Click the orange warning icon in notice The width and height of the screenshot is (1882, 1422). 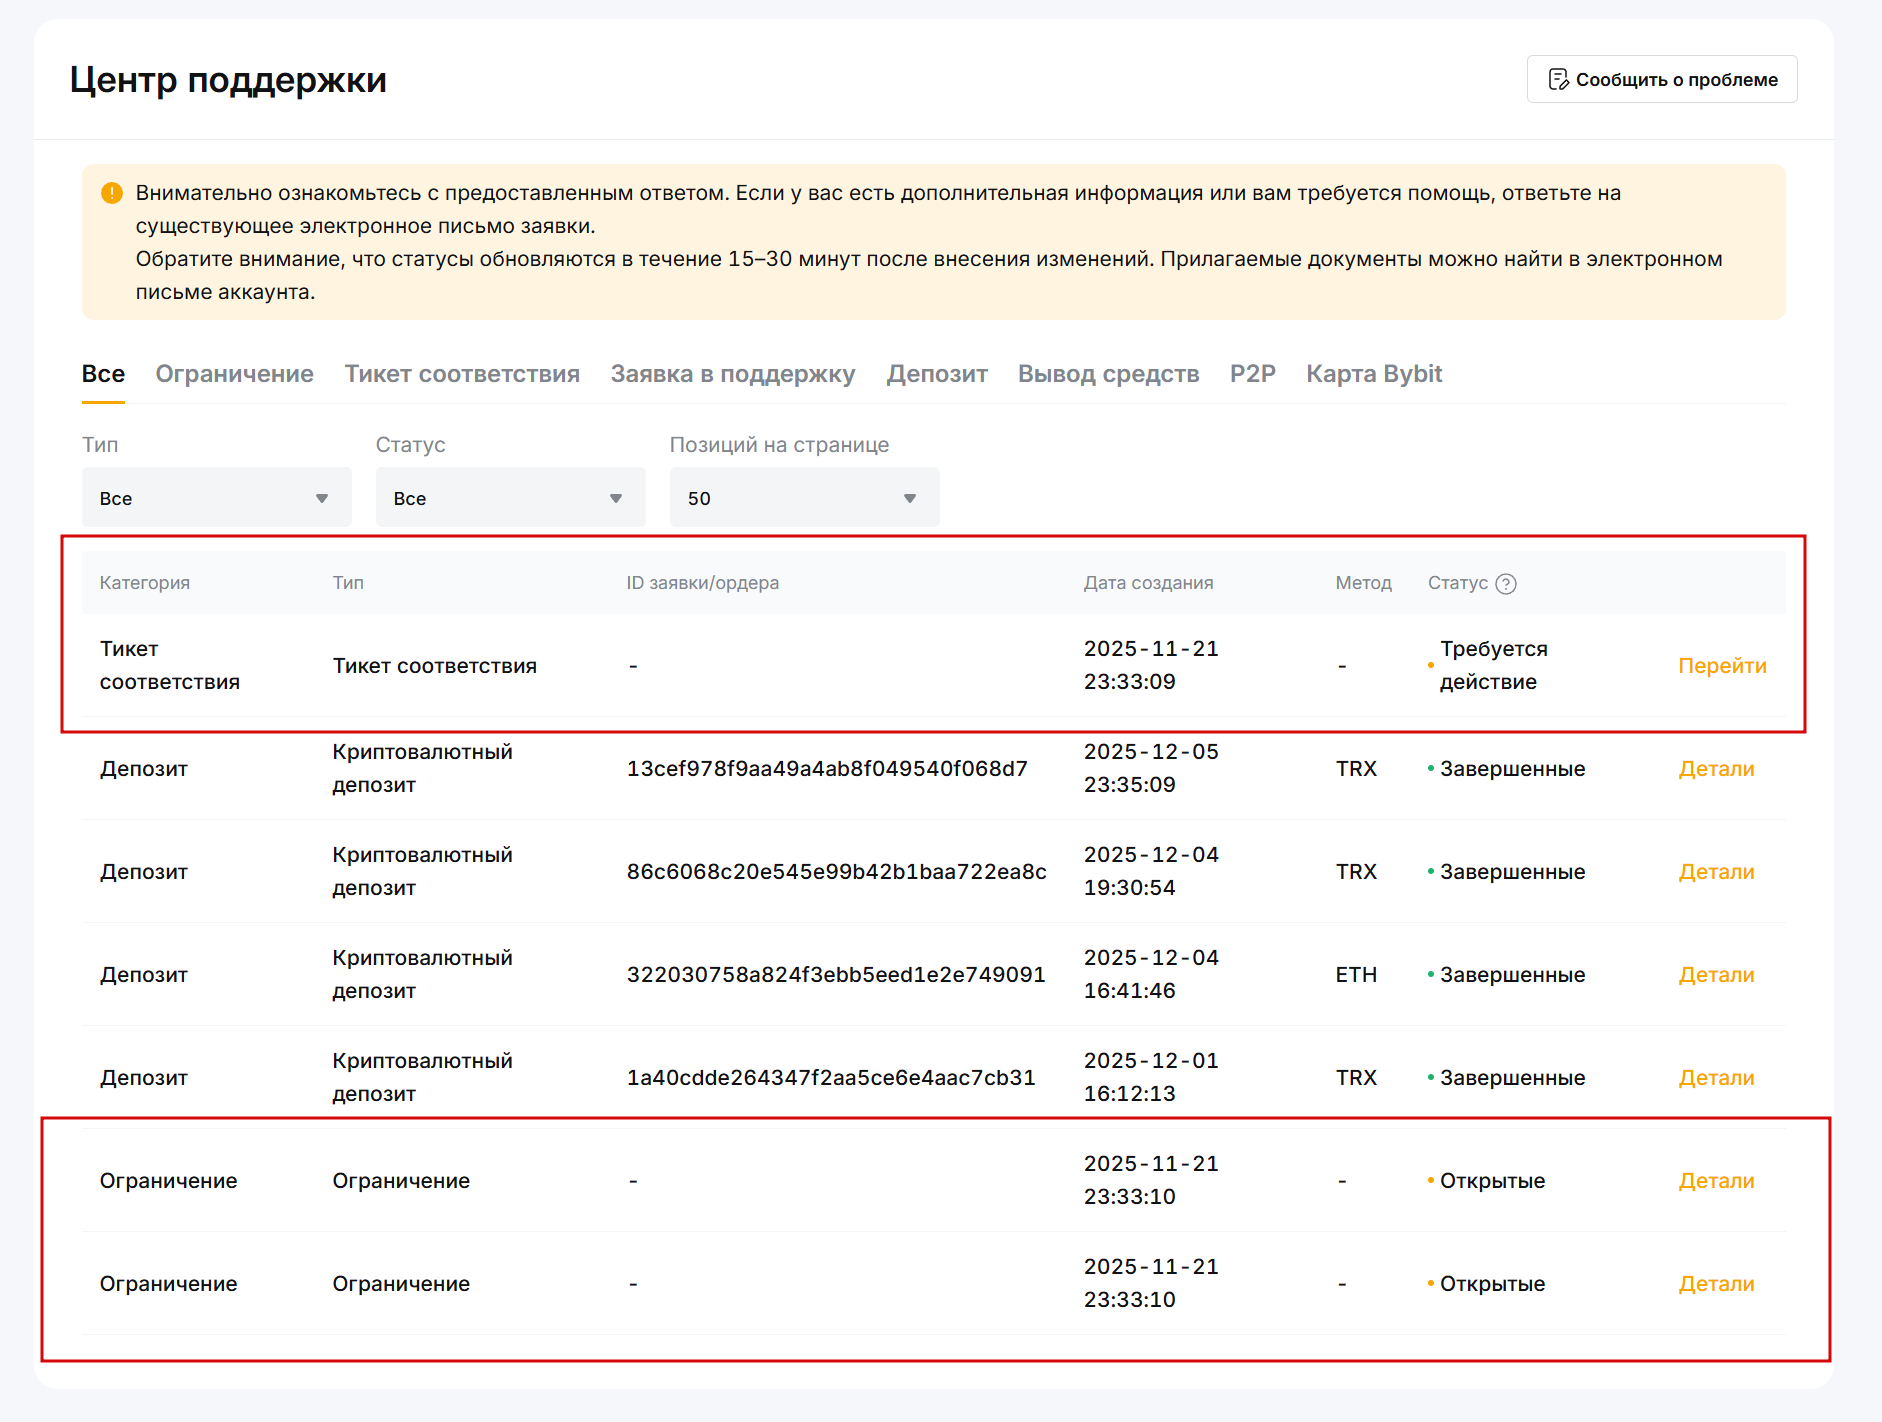coord(112,192)
